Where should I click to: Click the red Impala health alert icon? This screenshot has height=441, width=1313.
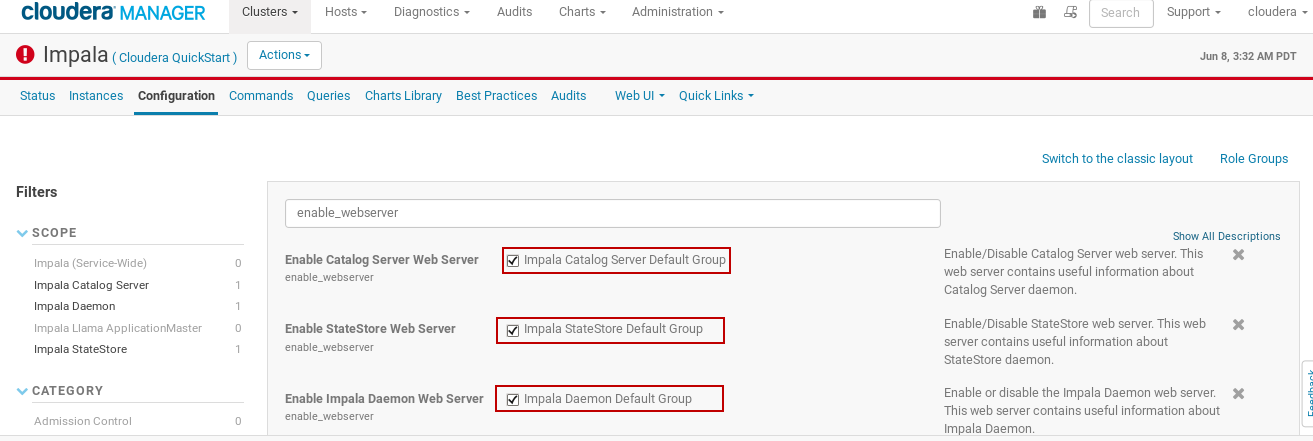(x=26, y=55)
